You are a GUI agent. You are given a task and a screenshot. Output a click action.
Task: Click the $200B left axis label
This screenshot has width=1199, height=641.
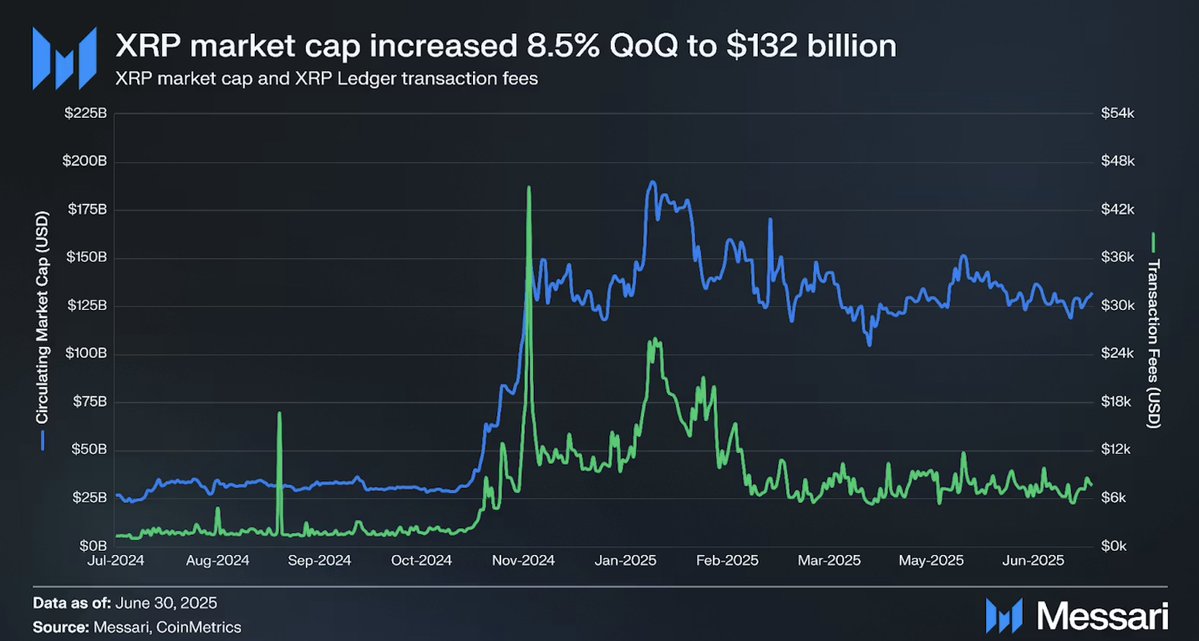86,161
